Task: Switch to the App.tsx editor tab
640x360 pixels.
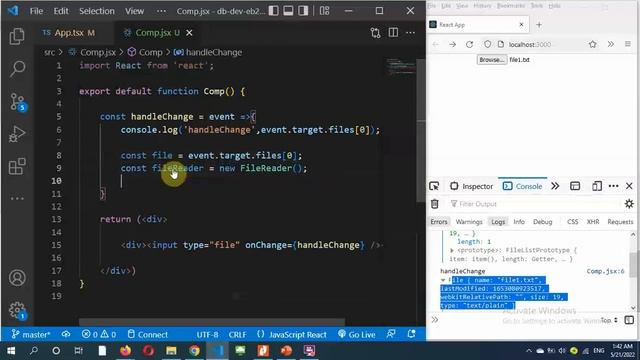Action: point(69,33)
